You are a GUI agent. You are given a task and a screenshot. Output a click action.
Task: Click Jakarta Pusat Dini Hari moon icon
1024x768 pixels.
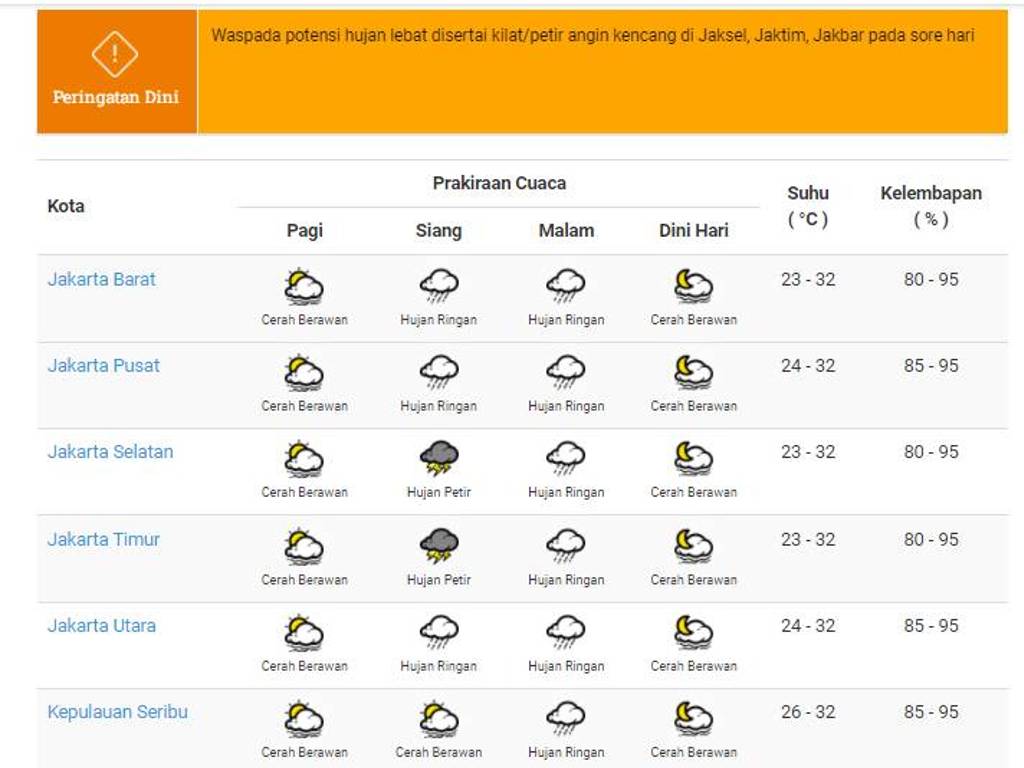[x=693, y=373]
